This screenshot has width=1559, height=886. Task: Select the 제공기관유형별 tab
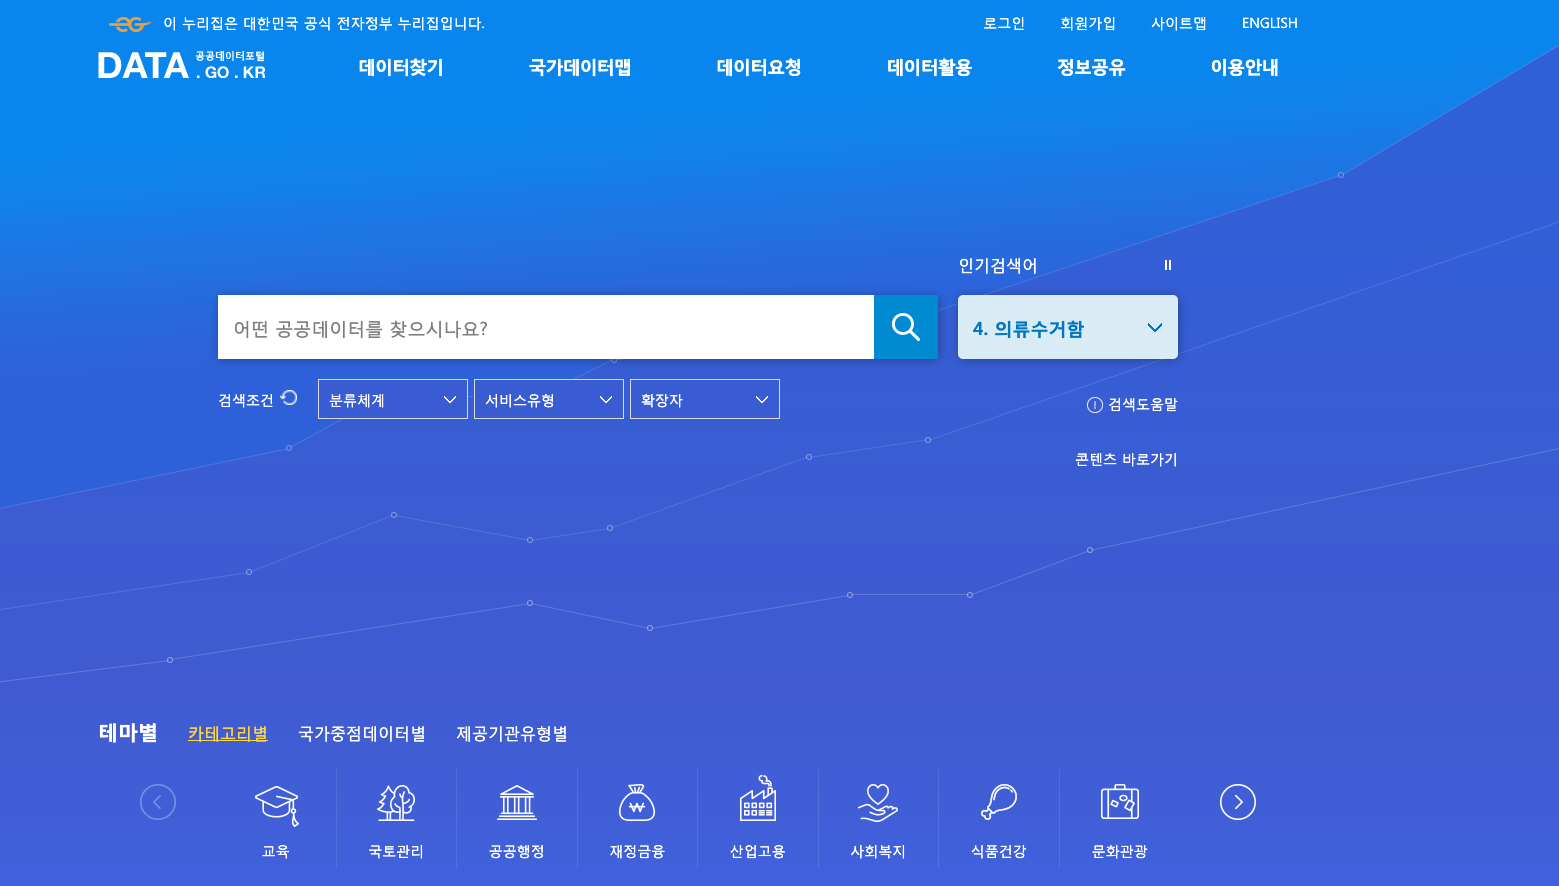(512, 733)
